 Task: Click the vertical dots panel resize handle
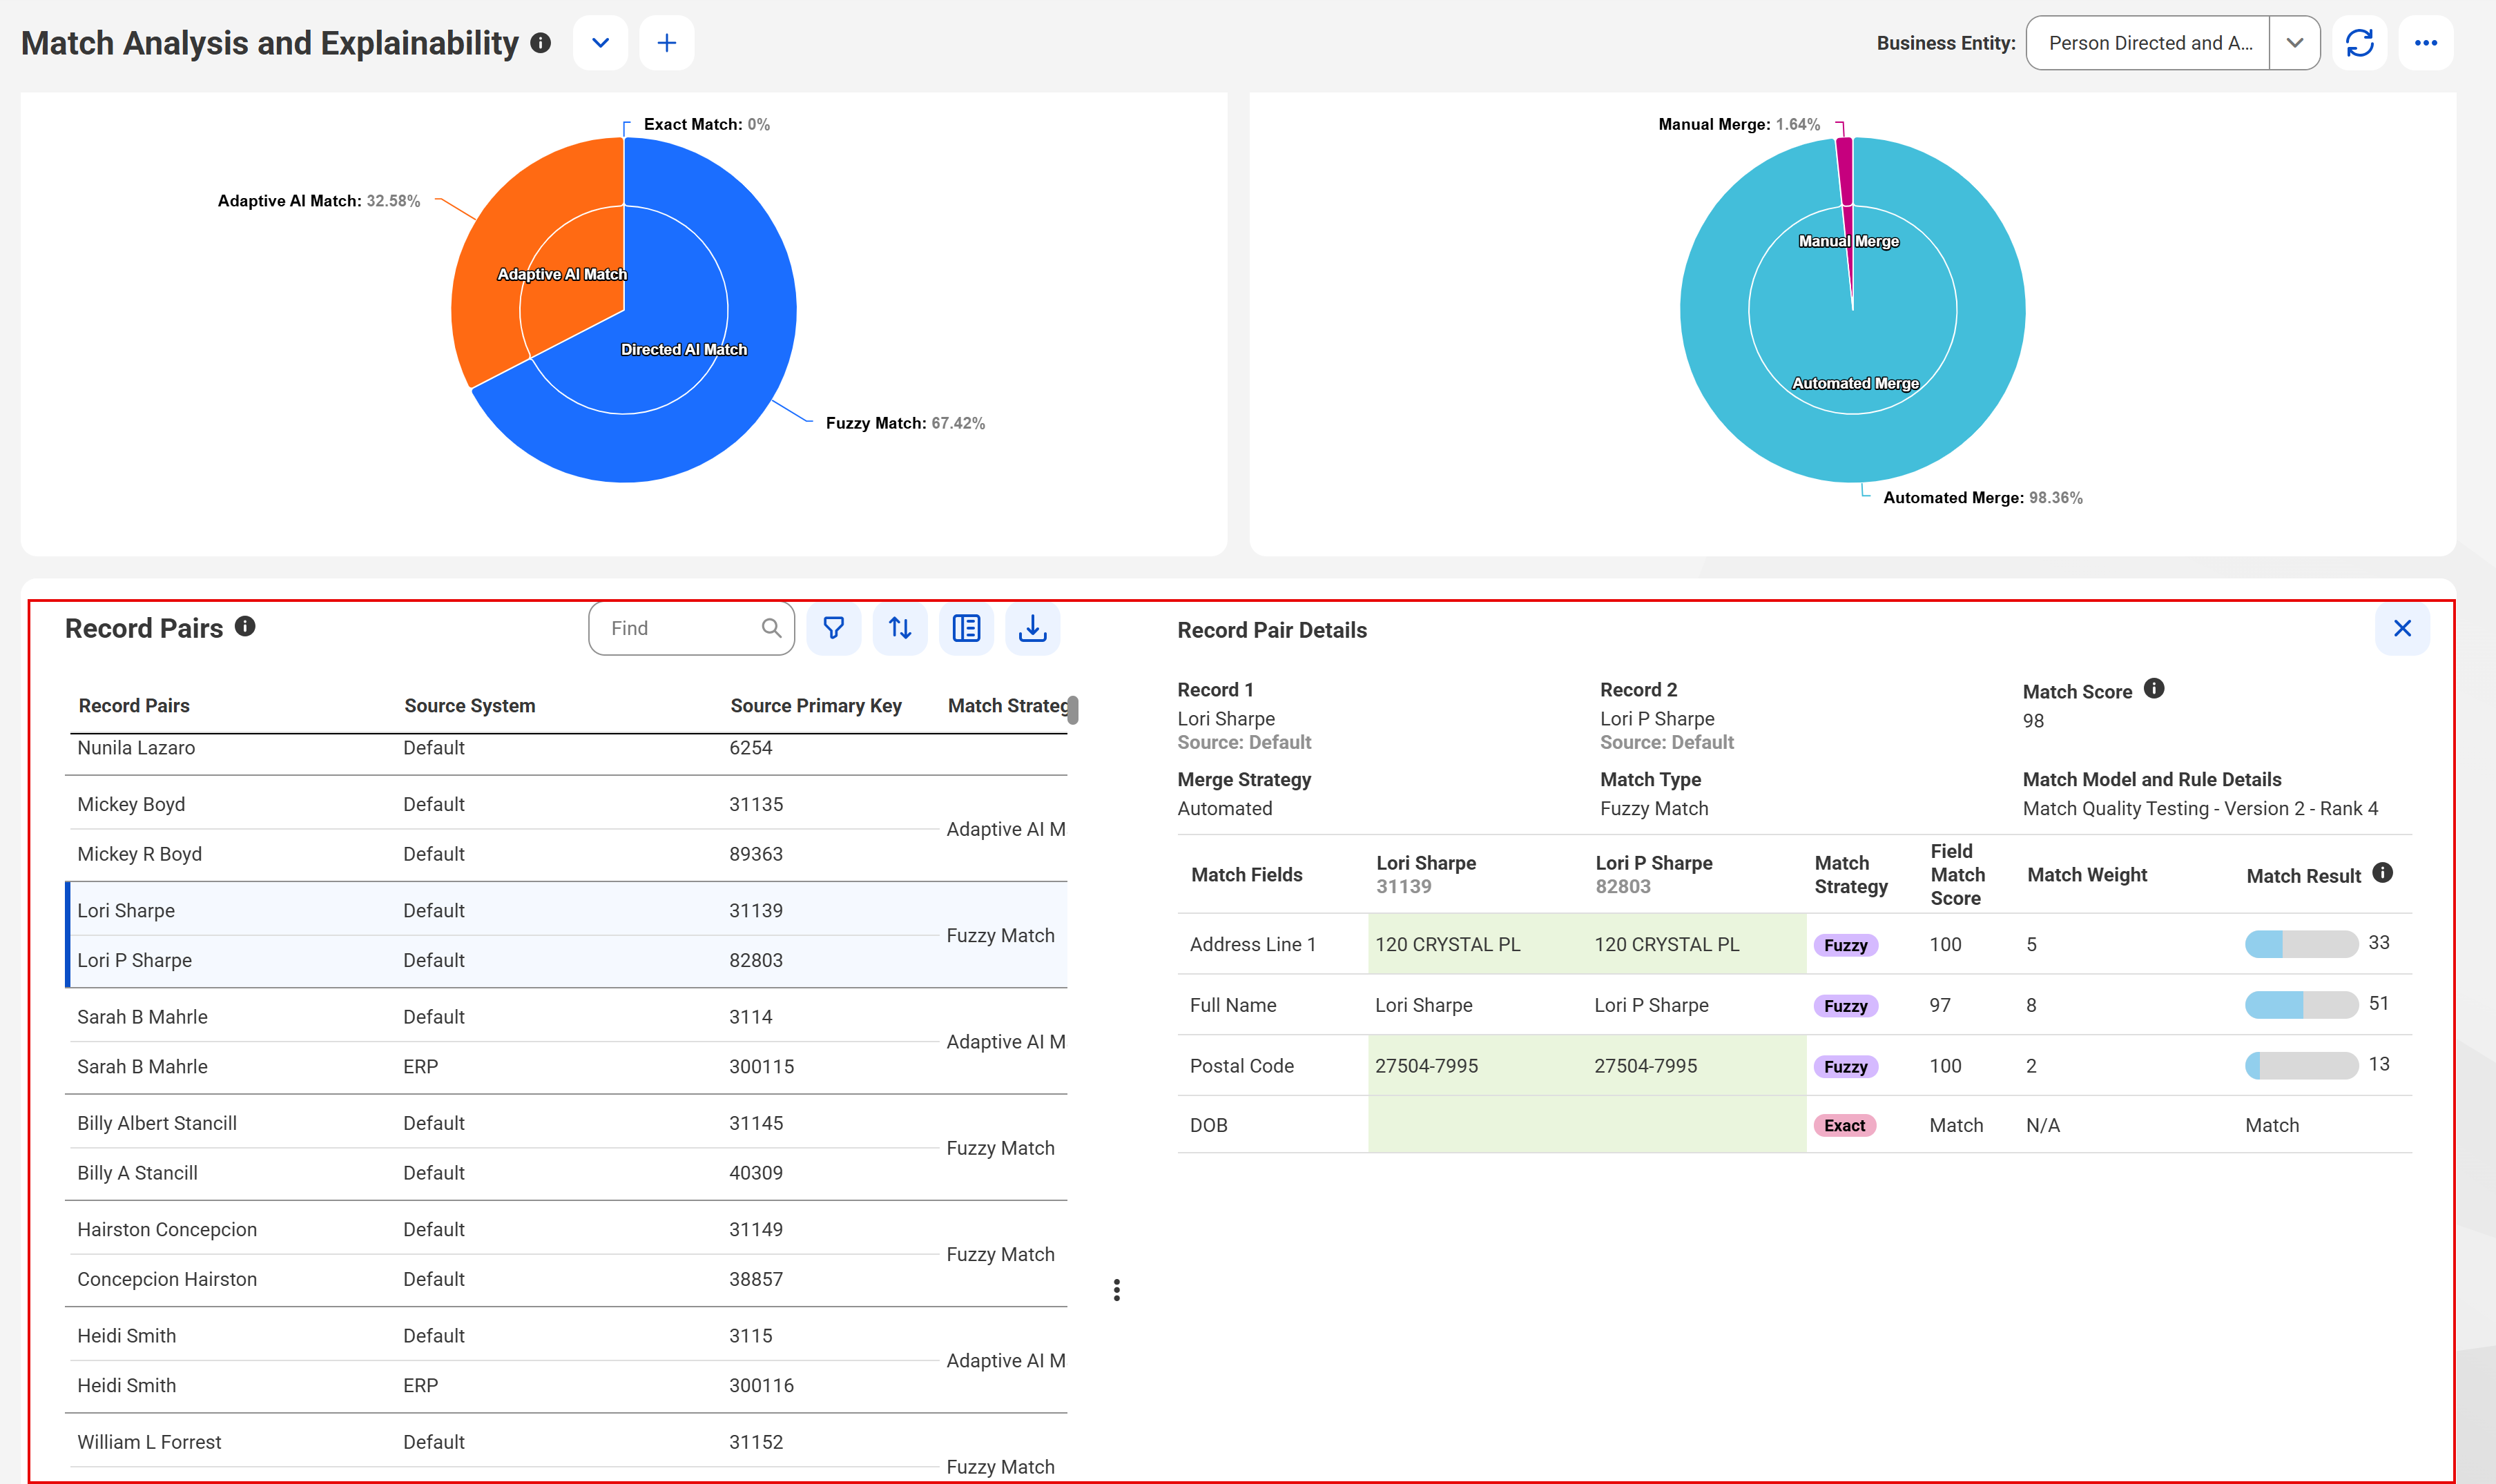(x=1116, y=1290)
